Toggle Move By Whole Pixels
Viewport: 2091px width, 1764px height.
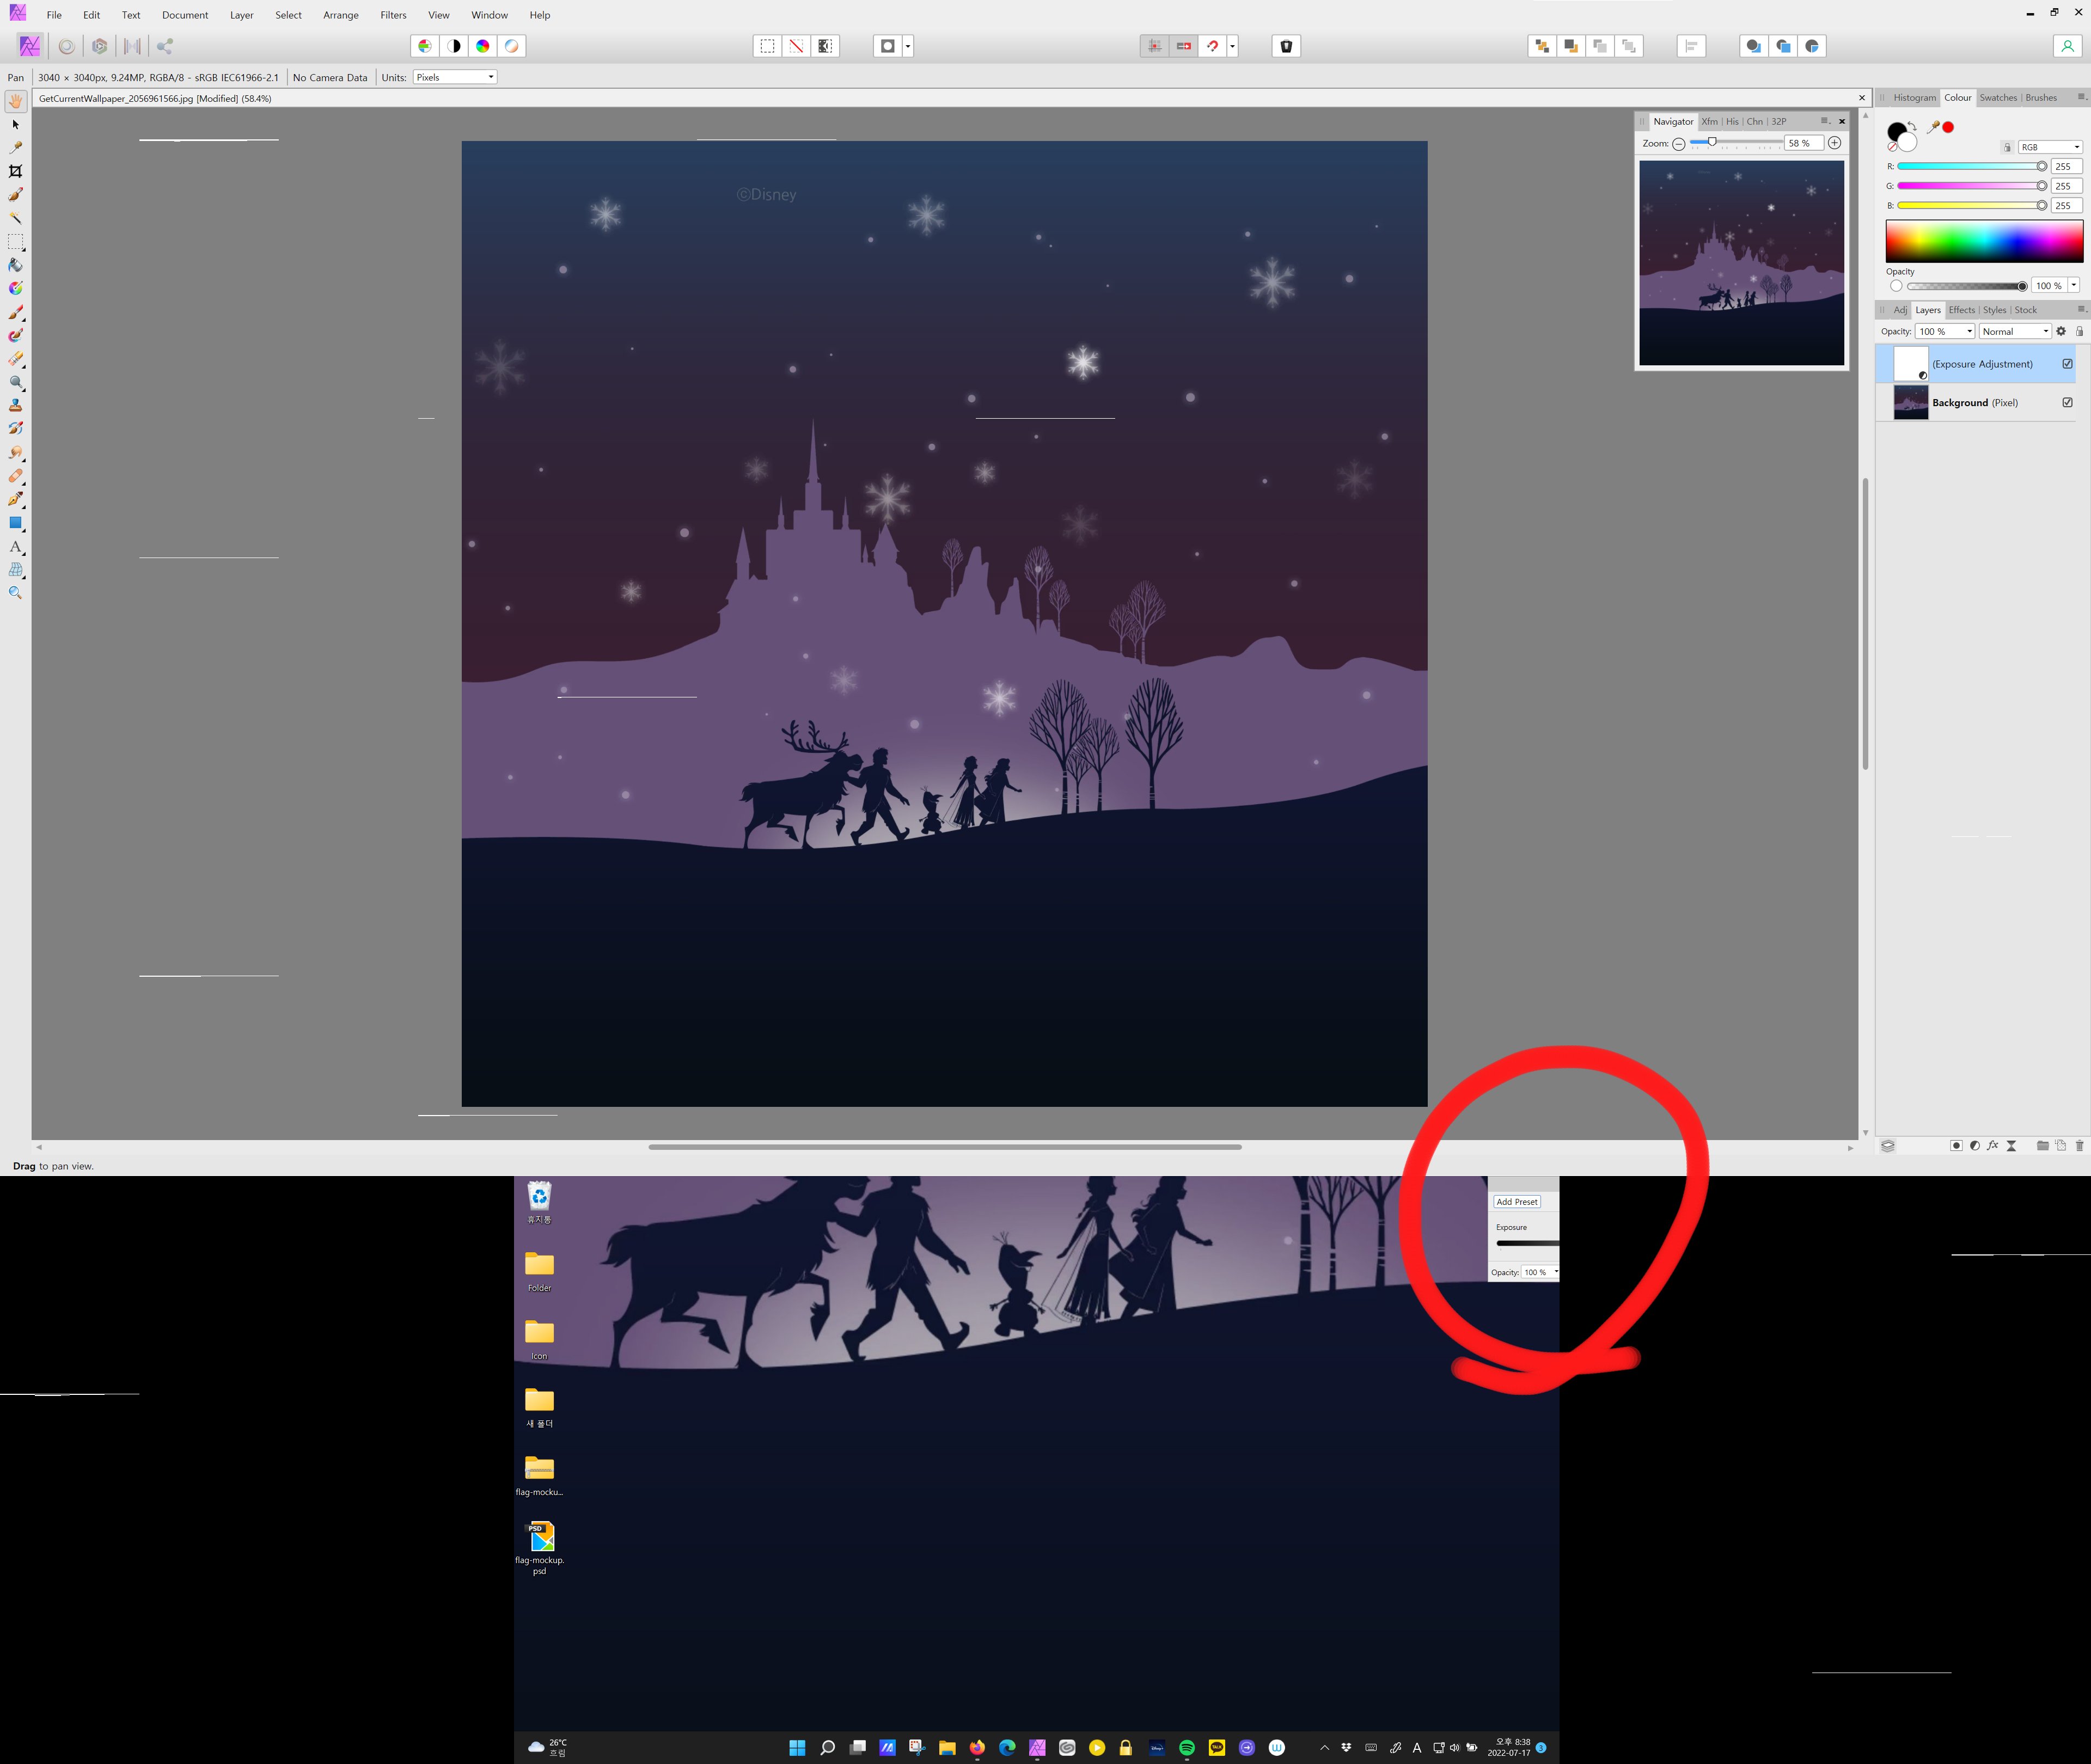coord(1184,46)
